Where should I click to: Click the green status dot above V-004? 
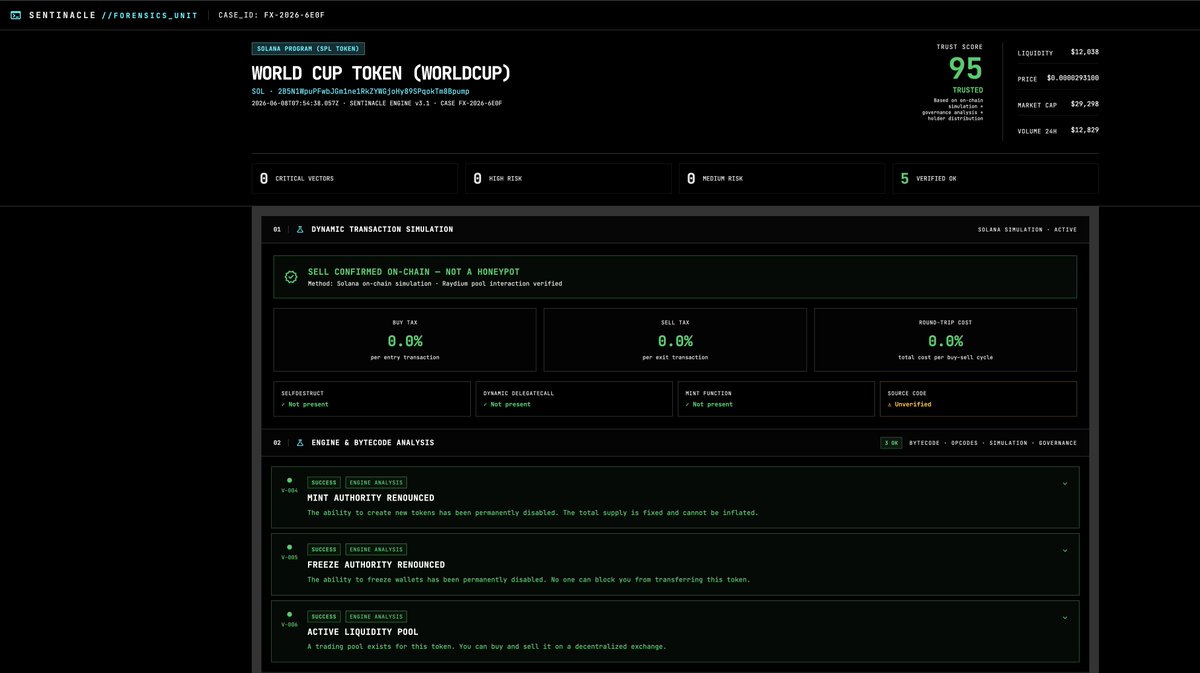pos(289,480)
